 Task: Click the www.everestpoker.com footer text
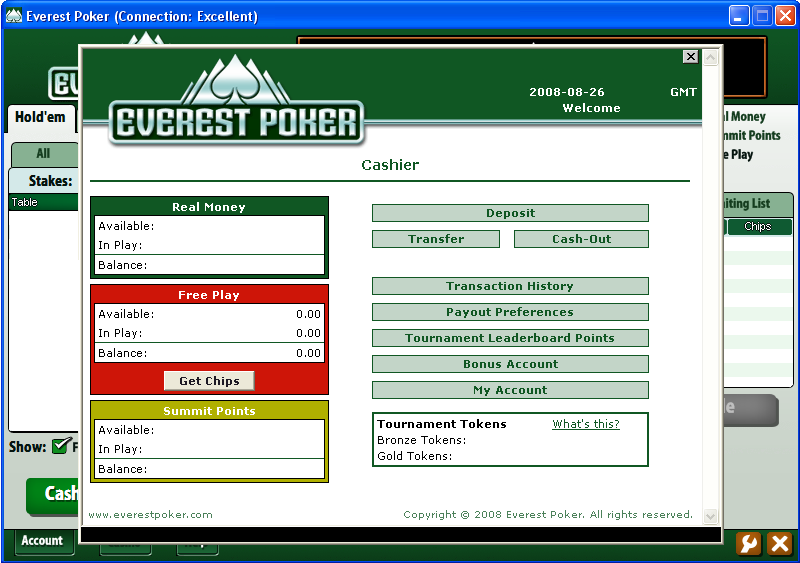click(x=151, y=515)
